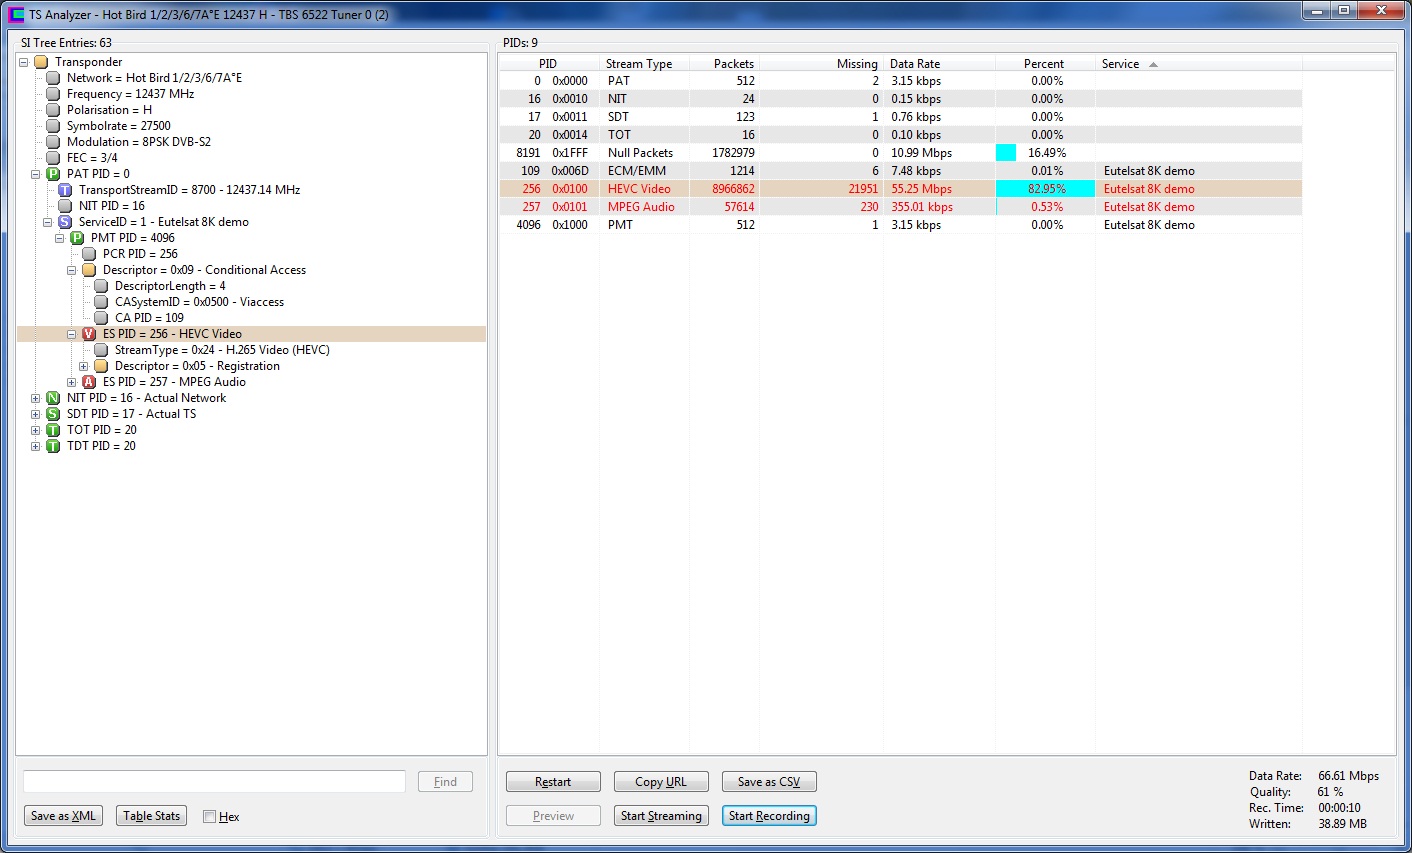Expand the Descriptor 0x05 Registration node

(84, 366)
